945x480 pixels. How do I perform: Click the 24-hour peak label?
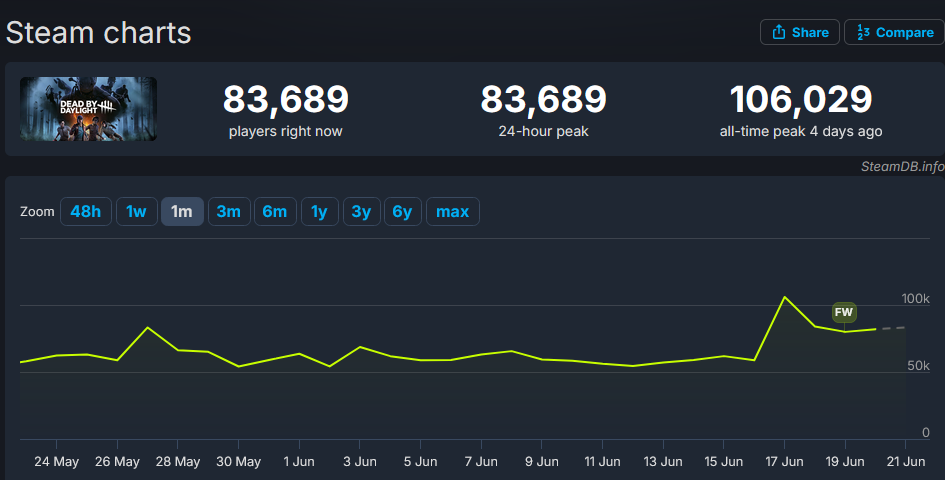tap(544, 131)
